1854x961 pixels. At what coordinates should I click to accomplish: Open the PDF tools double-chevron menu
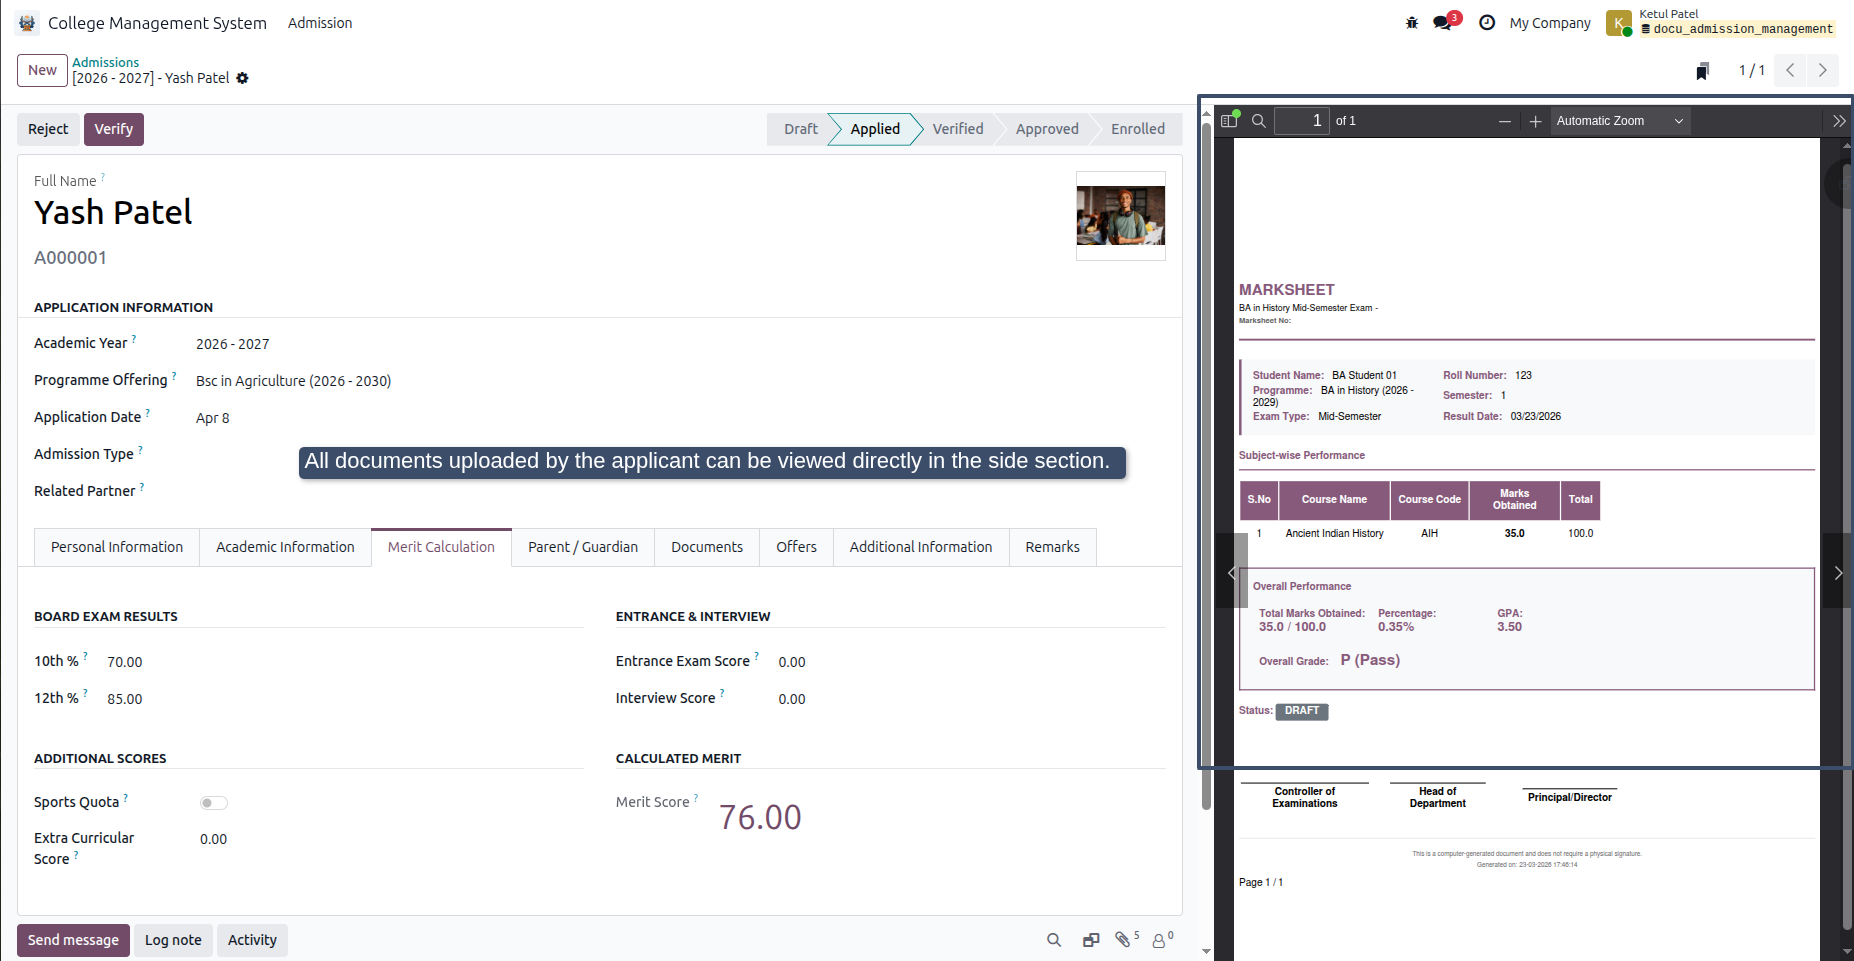tap(1838, 121)
